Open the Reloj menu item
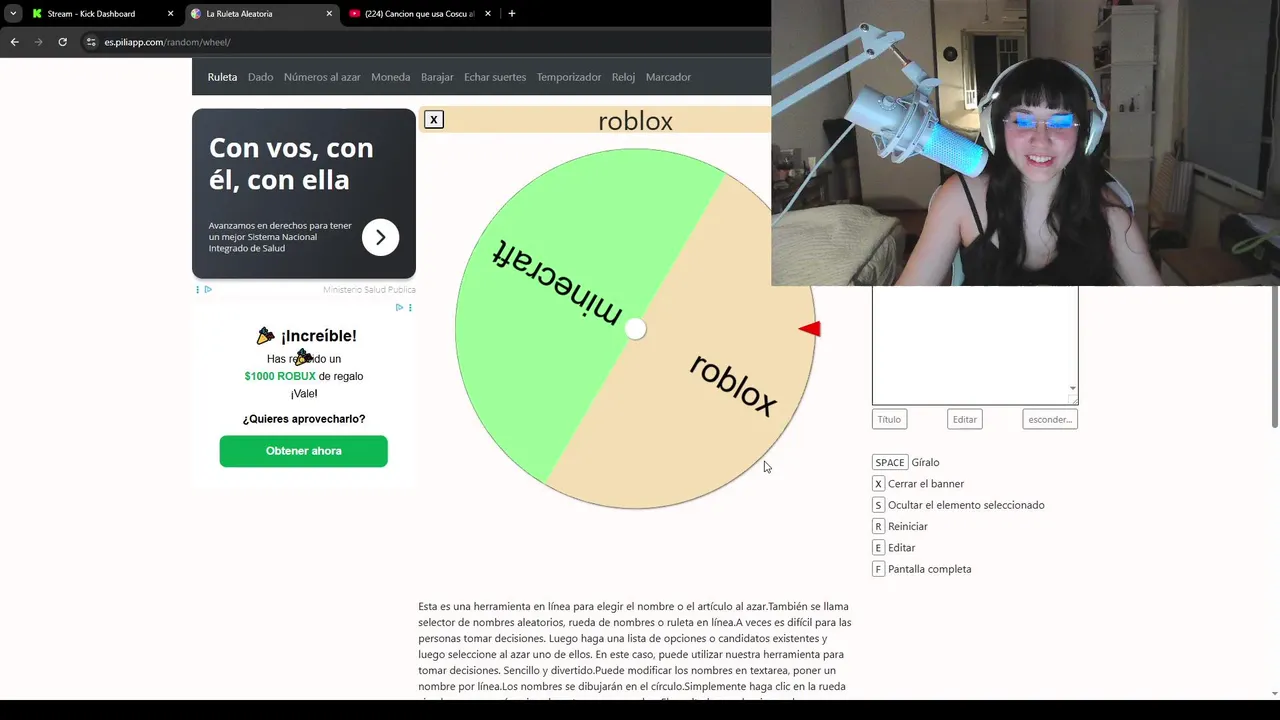Screen dimensions: 1280x720 pos(623,77)
